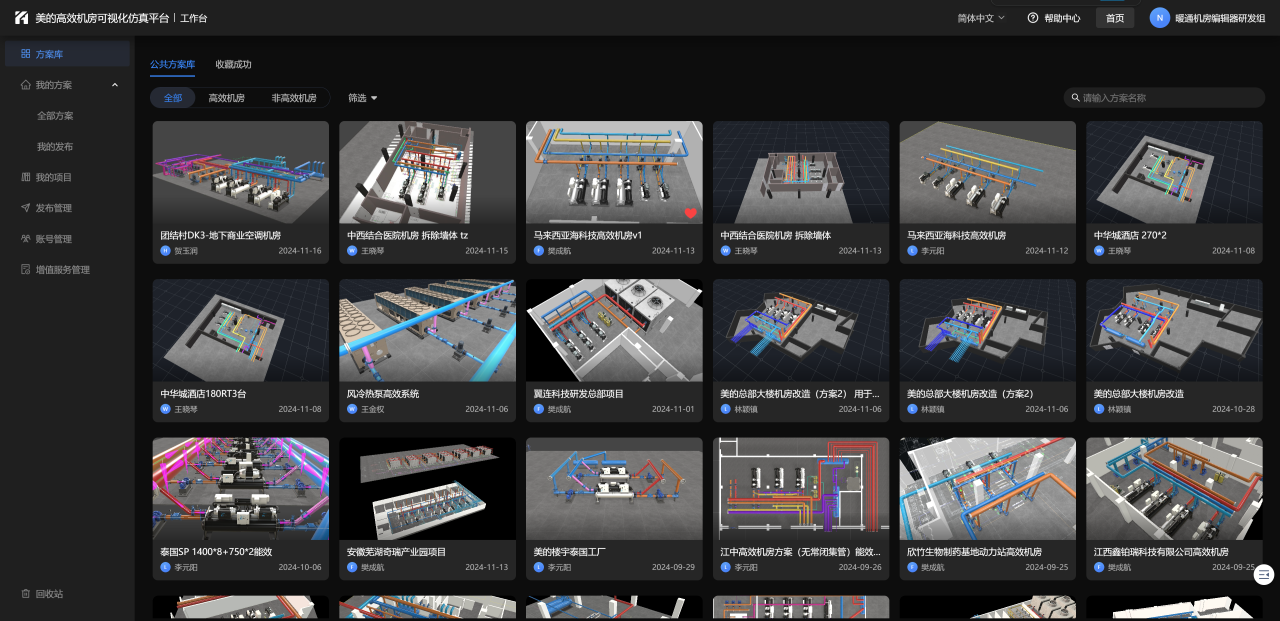1280x621 pixels.
Task: Open 团结村DK3-地下商业空调机房 thumbnail
Action: (x=241, y=172)
